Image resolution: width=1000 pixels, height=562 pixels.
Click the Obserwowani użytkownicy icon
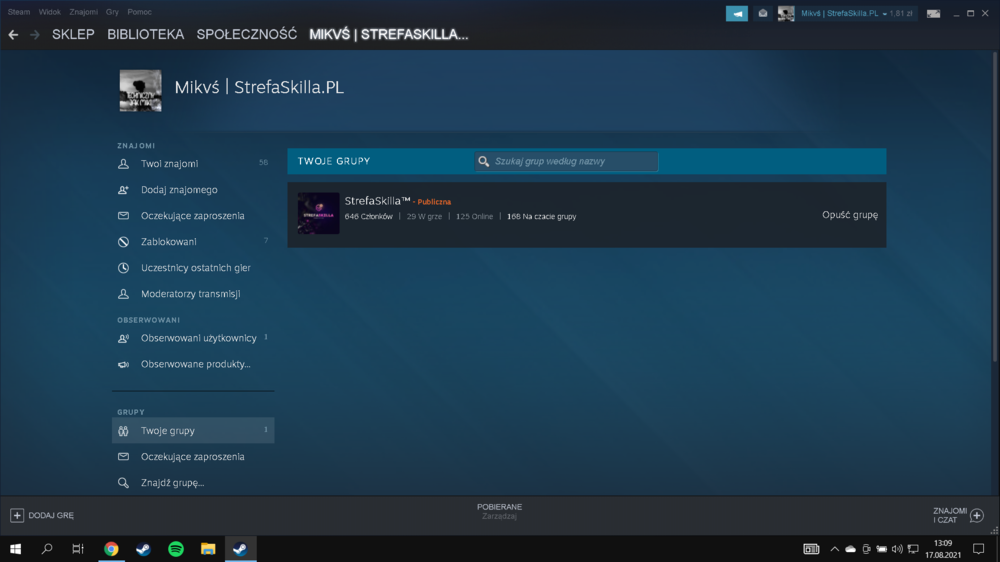tap(123, 339)
